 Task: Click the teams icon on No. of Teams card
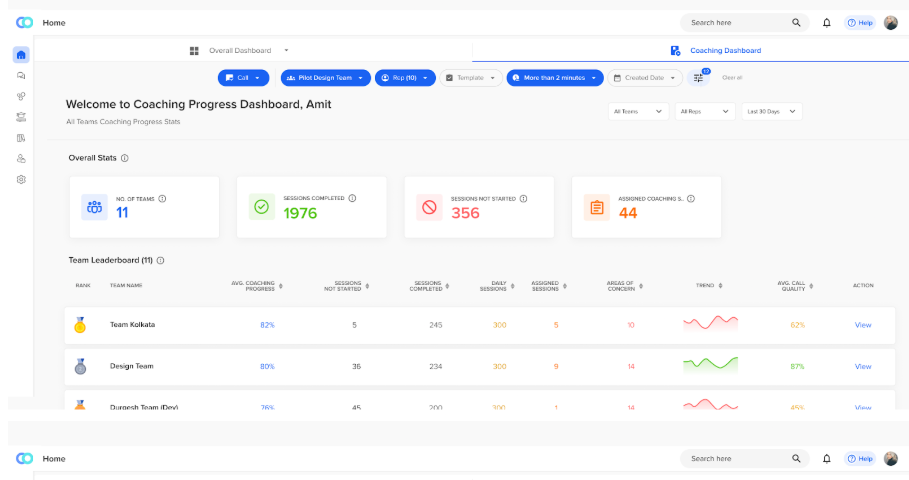coord(94,207)
